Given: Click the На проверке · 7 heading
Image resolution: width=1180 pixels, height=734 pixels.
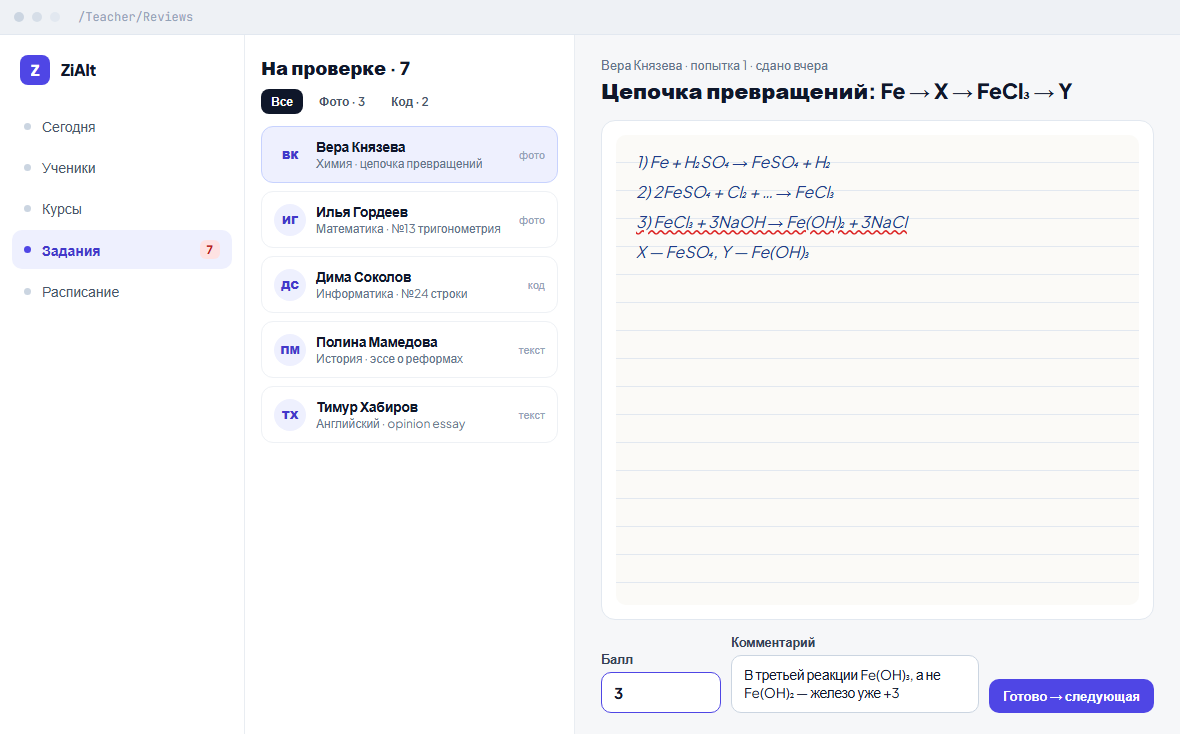Looking at the screenshot, I should click(336, 69).
